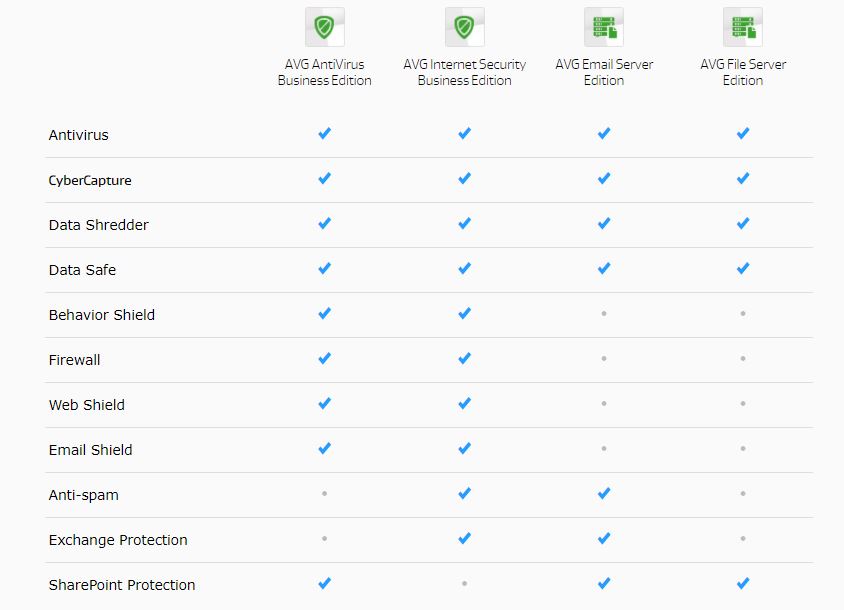The image size is (844, 610).
Task: Open the AVG File Server Edition heading
Action: click(x=743, y=72)
